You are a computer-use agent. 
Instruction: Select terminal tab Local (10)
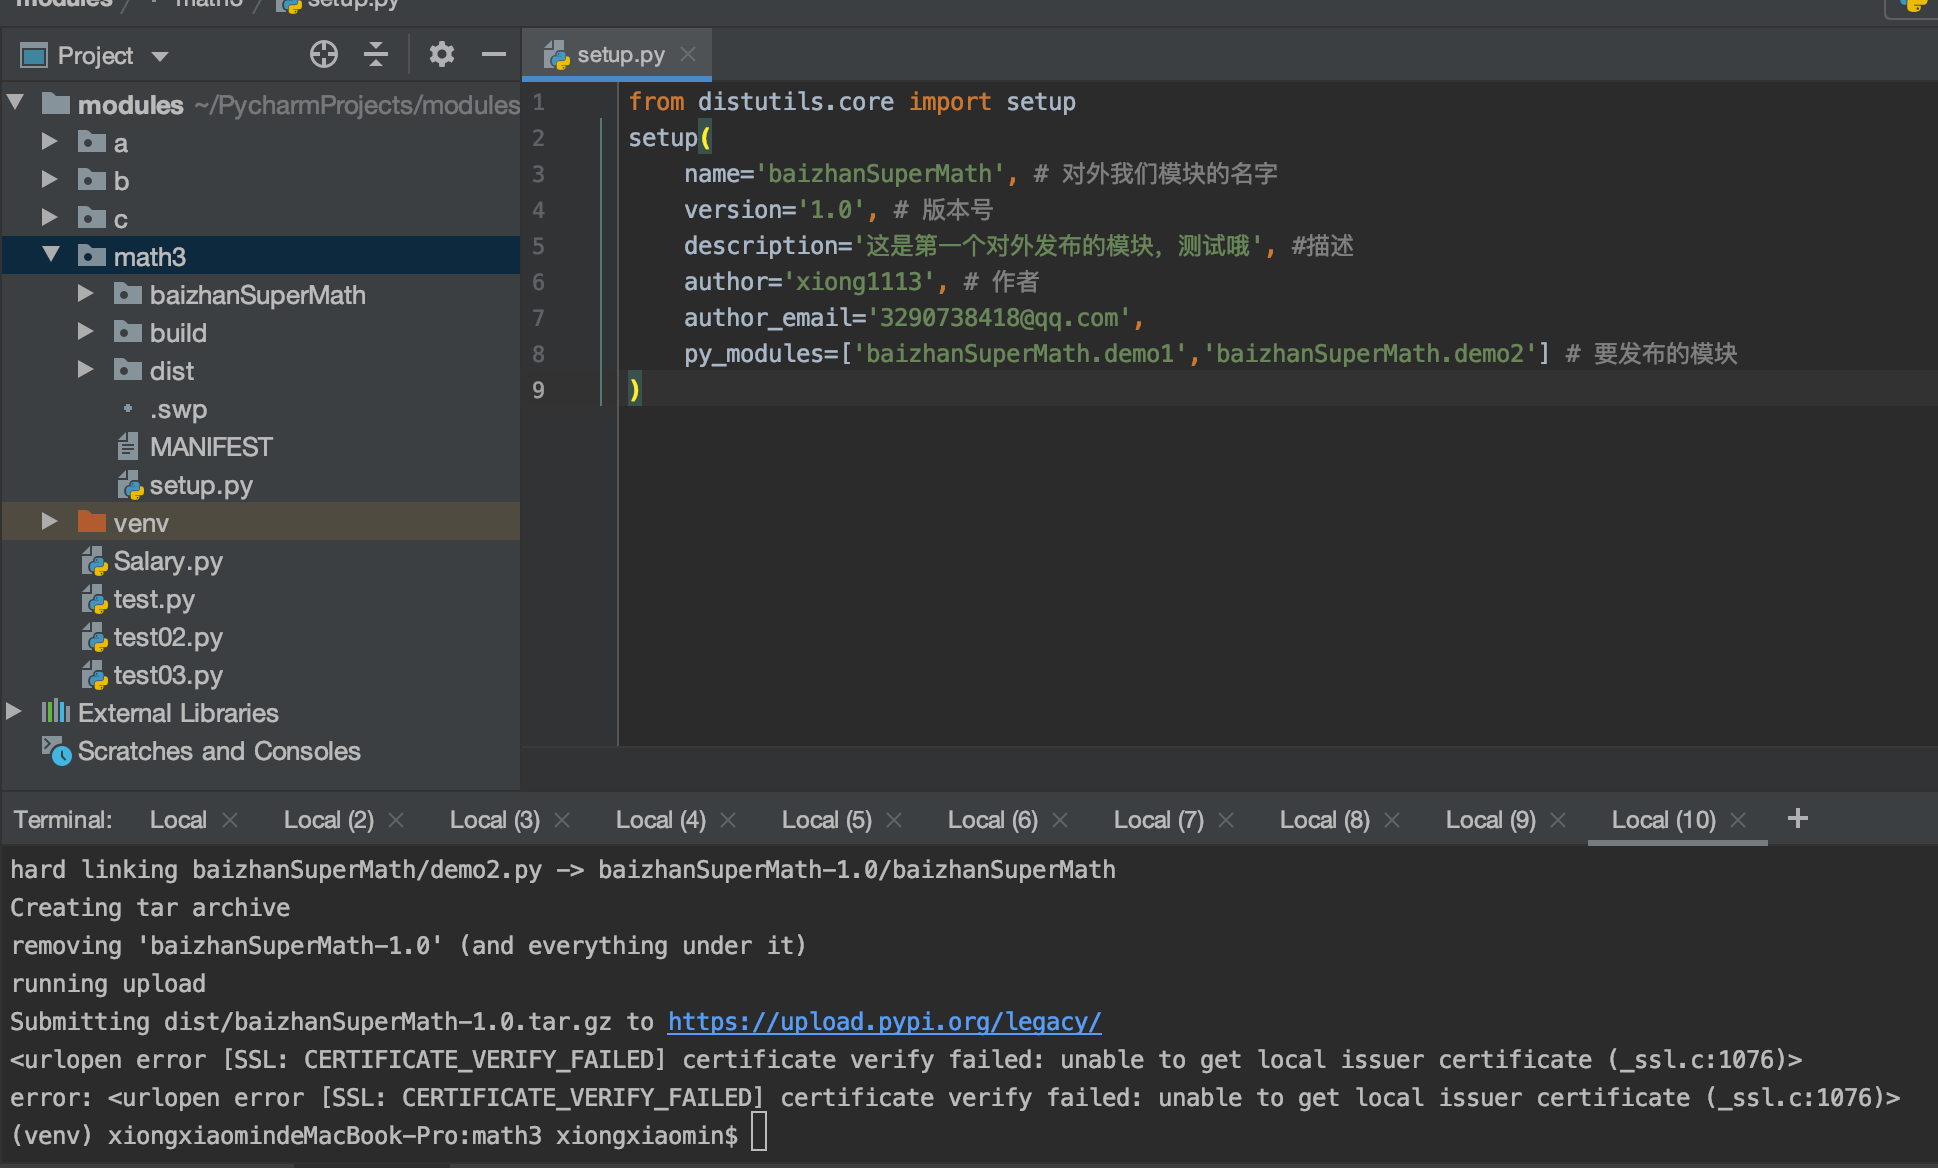point(1663,820)
